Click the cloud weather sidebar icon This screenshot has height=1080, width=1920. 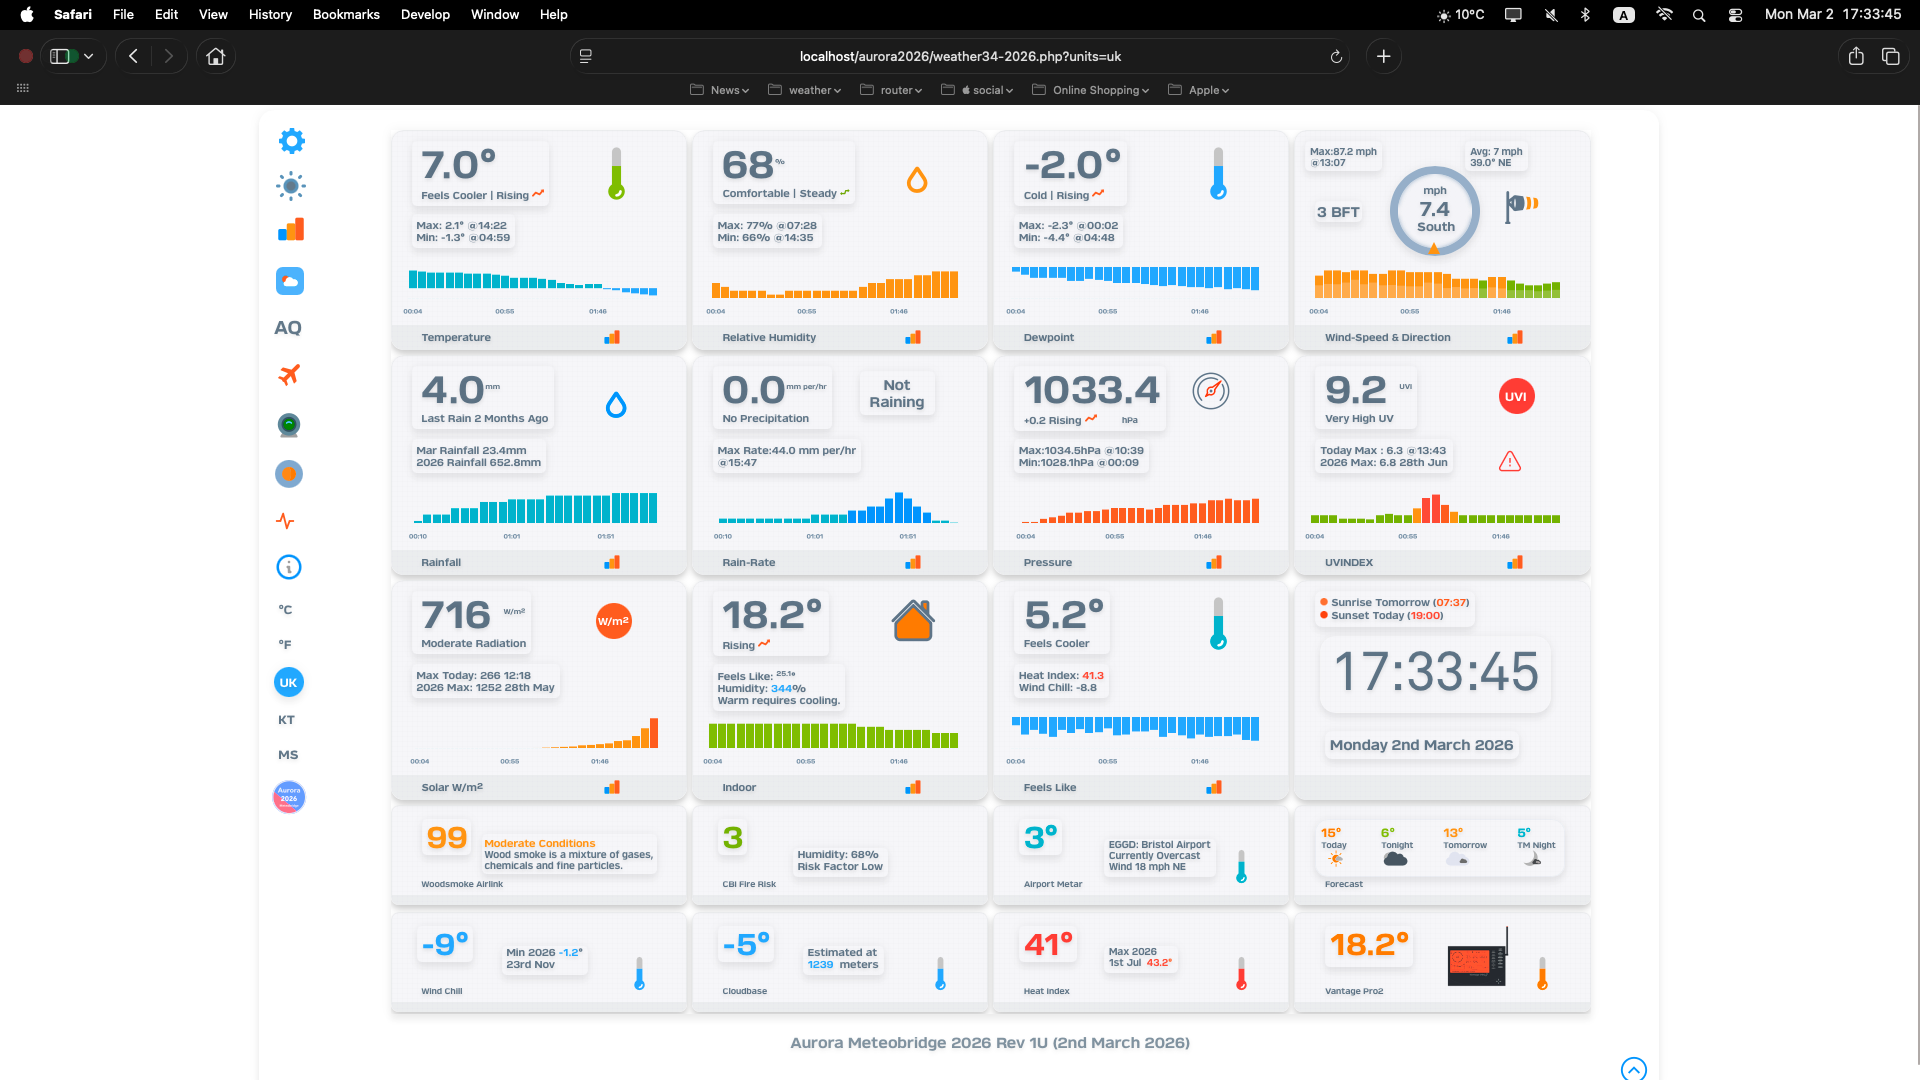(x=290, y=281)
